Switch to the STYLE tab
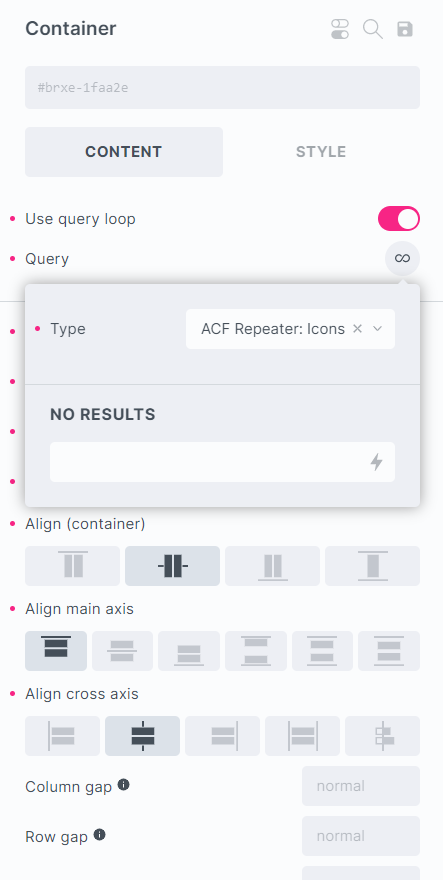Viewport: 443px width, 880px height. click(321, 152)
